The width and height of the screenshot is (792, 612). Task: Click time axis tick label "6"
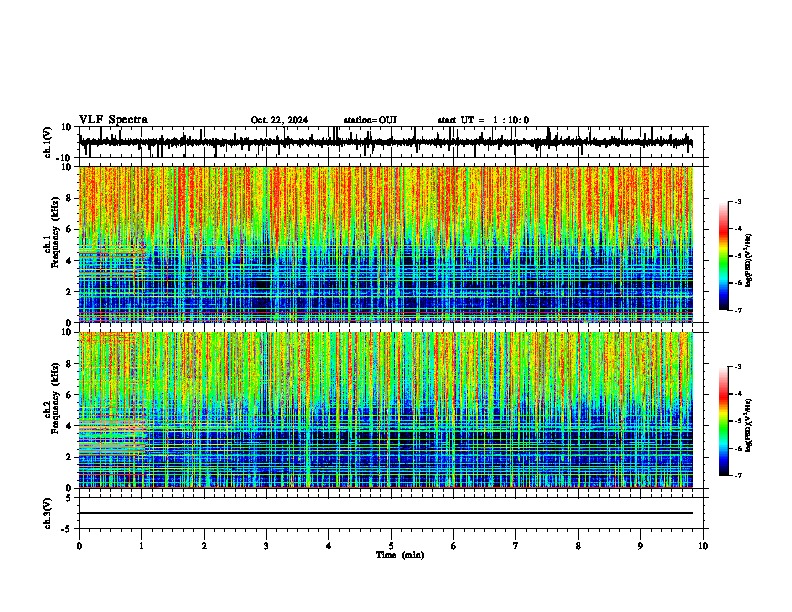454,546
